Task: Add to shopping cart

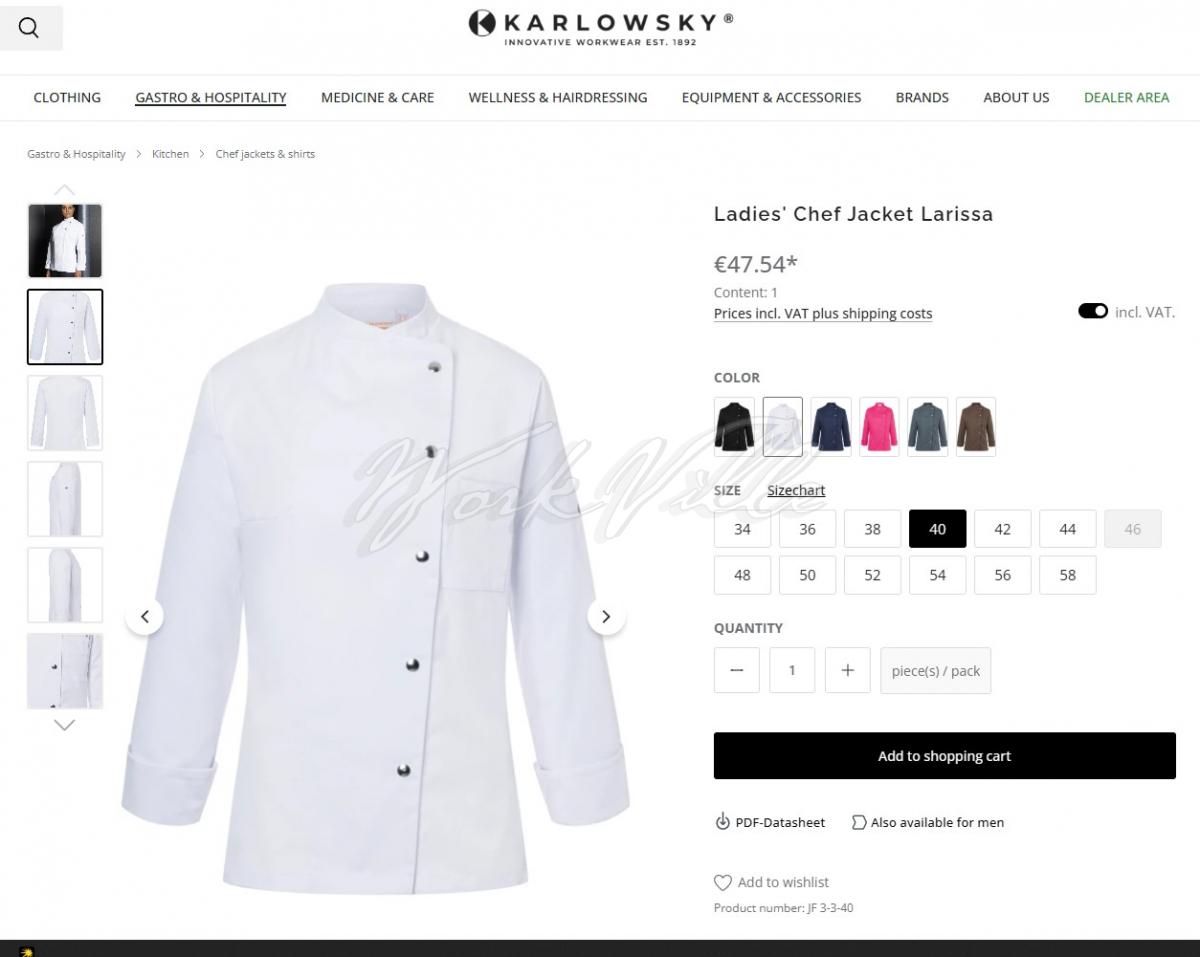Action: coord(945,756)
